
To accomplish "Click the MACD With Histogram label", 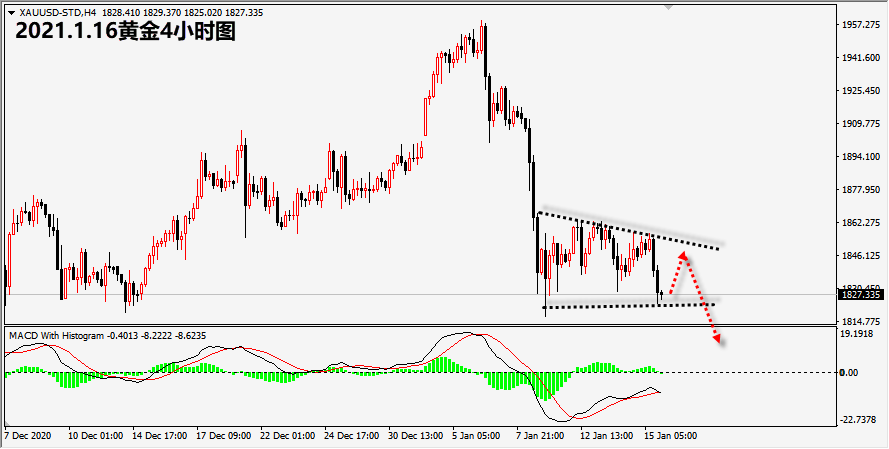I will point(56,336).
